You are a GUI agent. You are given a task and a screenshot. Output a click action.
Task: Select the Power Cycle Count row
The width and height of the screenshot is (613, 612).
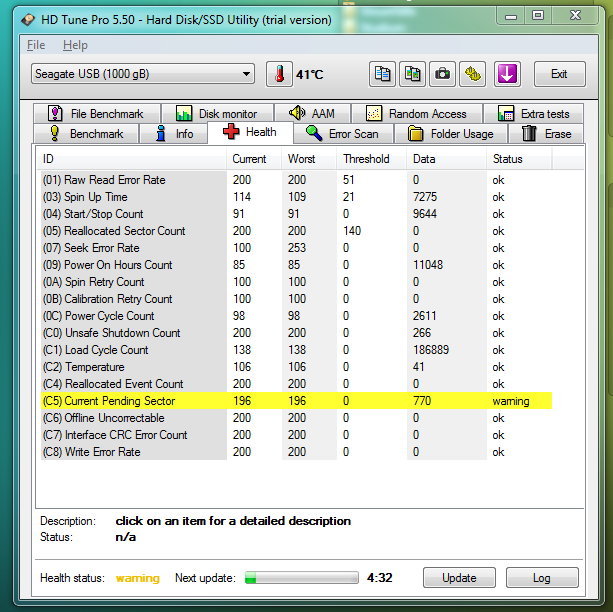296,316
